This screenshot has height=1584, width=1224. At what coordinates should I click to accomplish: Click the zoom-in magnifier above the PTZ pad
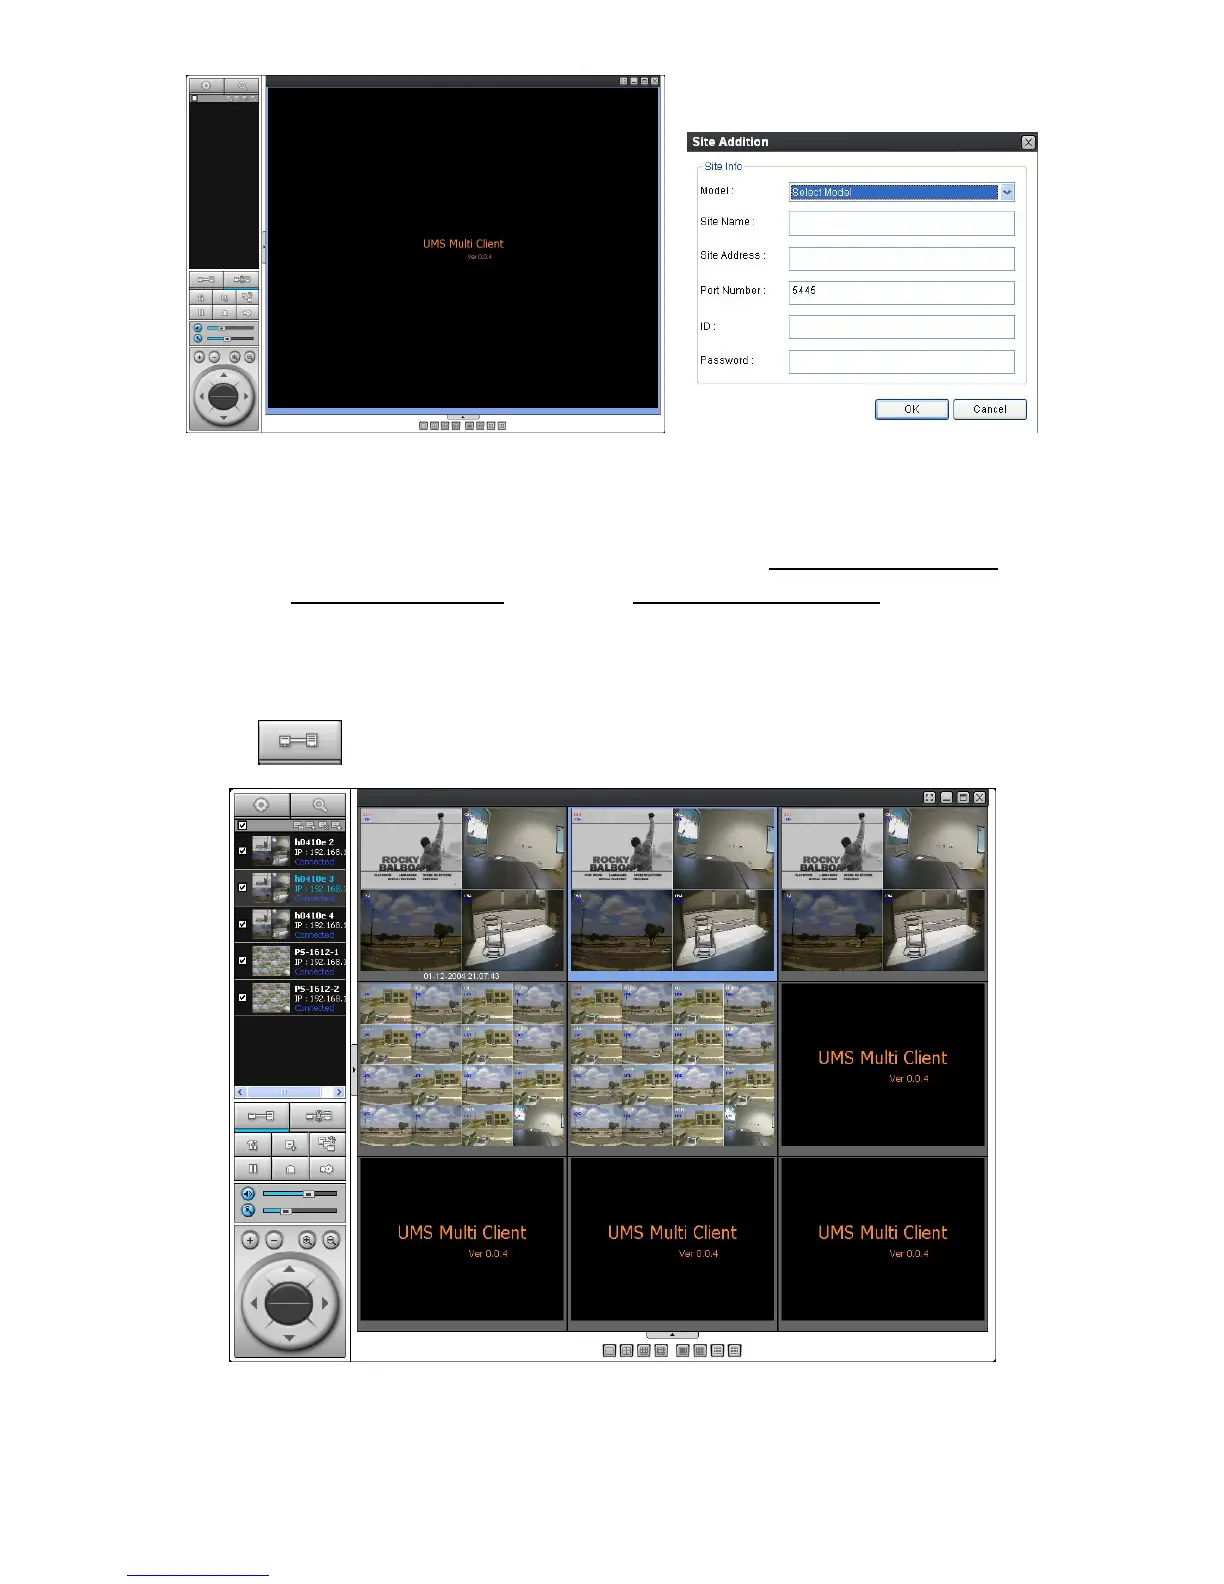coord(307,1240)
